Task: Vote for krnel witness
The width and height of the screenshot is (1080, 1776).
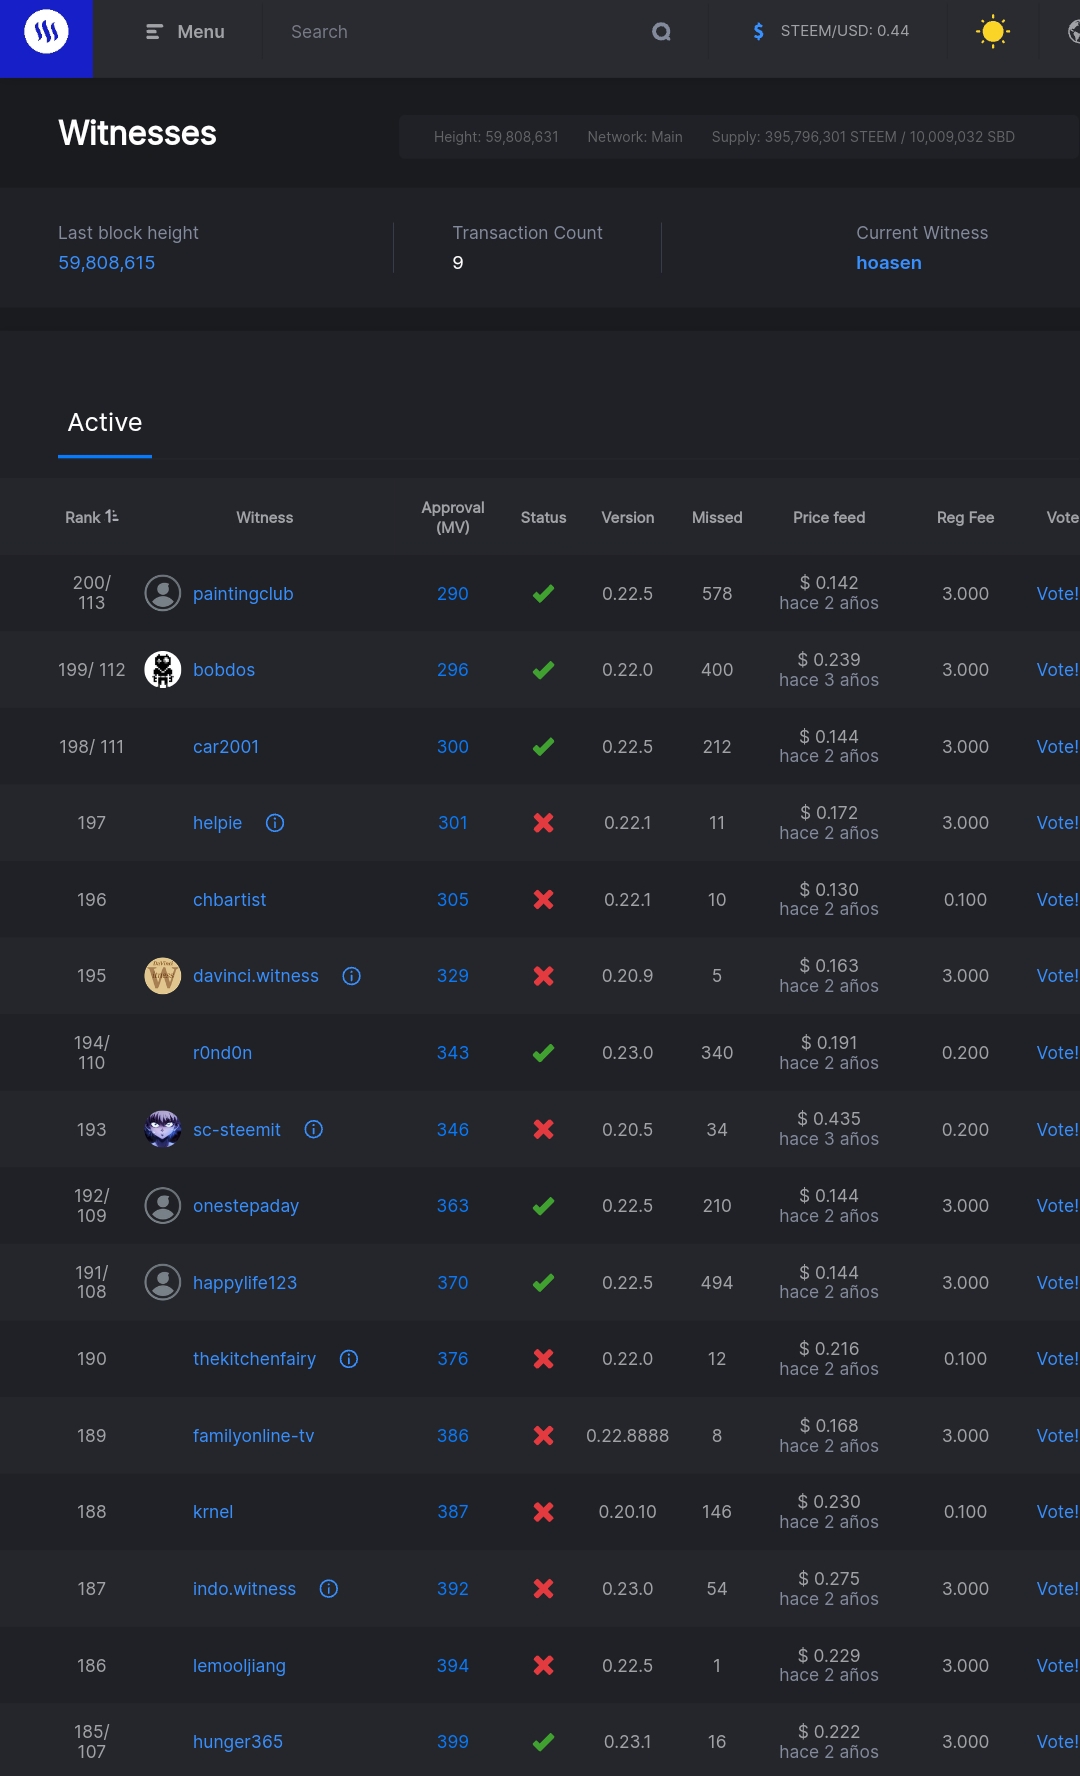Action: click(1057, 1512)
